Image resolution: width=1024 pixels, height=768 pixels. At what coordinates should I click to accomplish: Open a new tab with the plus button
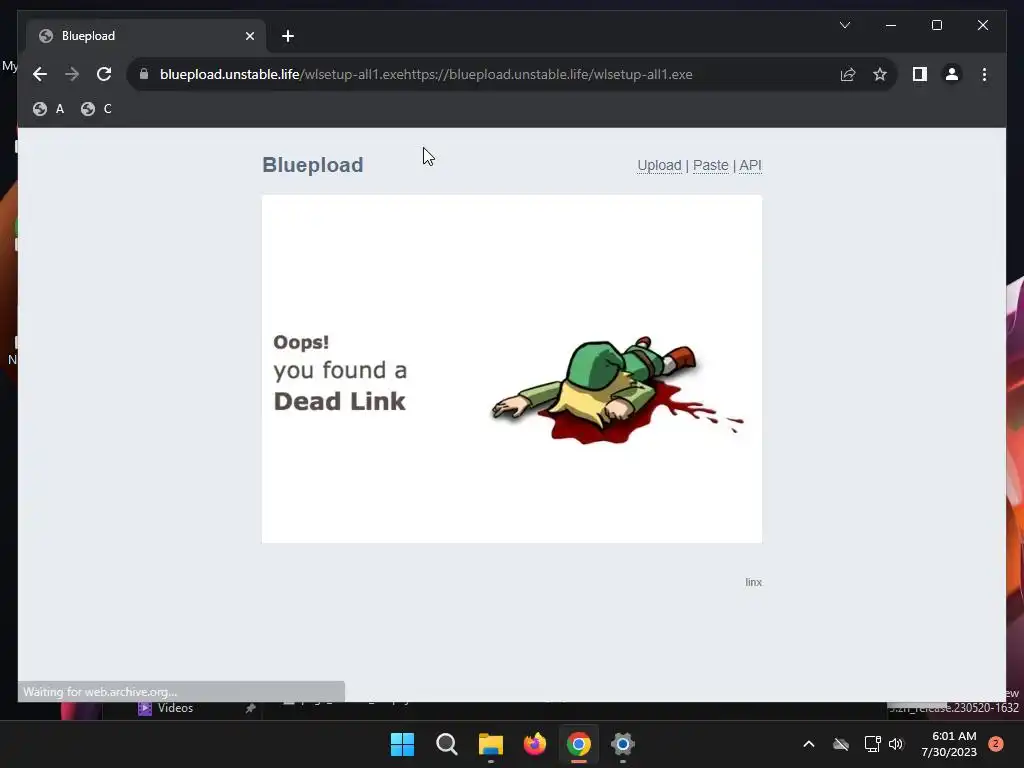pos(288,36)
